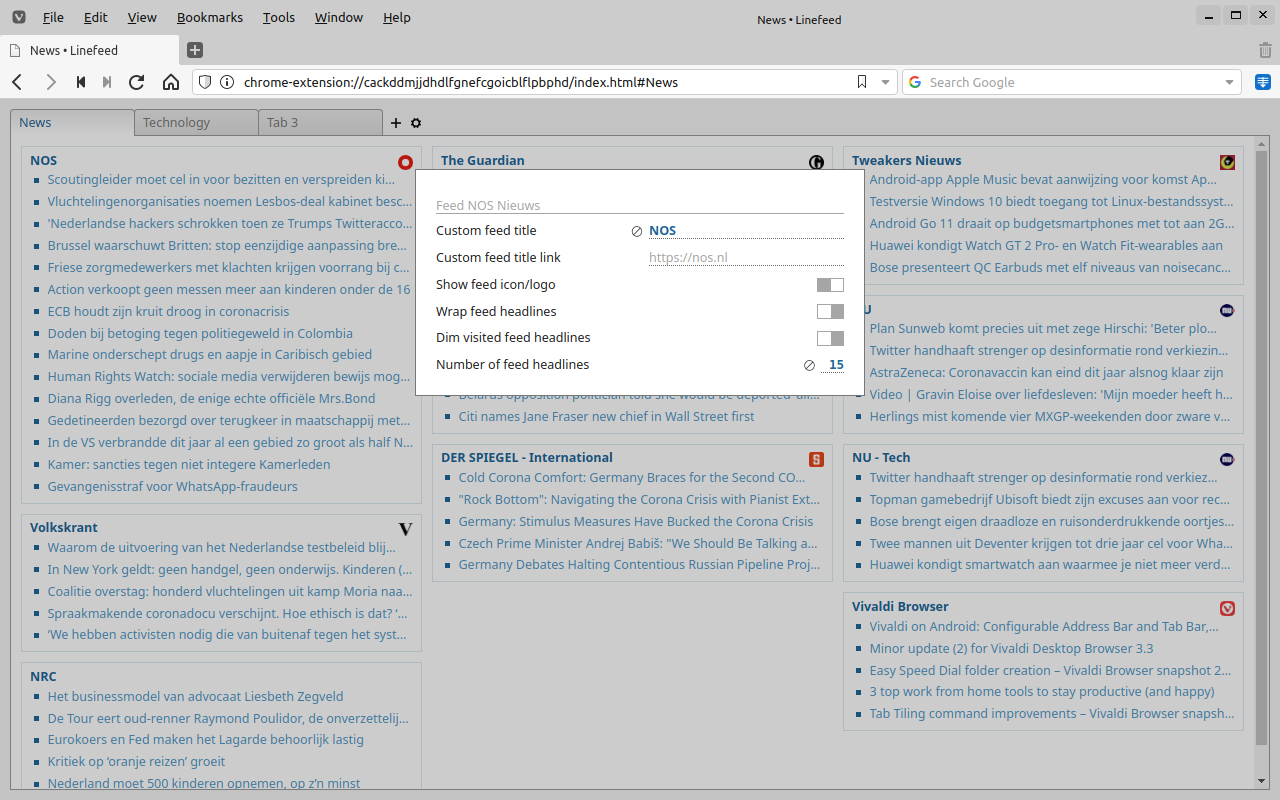Reload the current page
This screenshot has width=1280, height=800.
(137, 82)
